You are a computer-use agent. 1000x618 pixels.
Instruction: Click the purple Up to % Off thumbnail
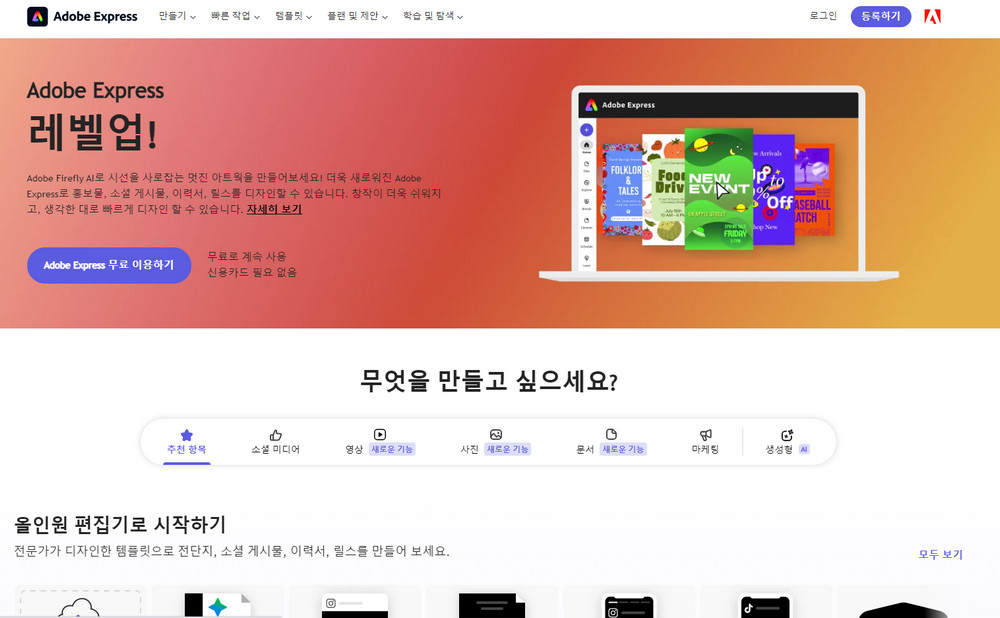click(x=774, y=189)
